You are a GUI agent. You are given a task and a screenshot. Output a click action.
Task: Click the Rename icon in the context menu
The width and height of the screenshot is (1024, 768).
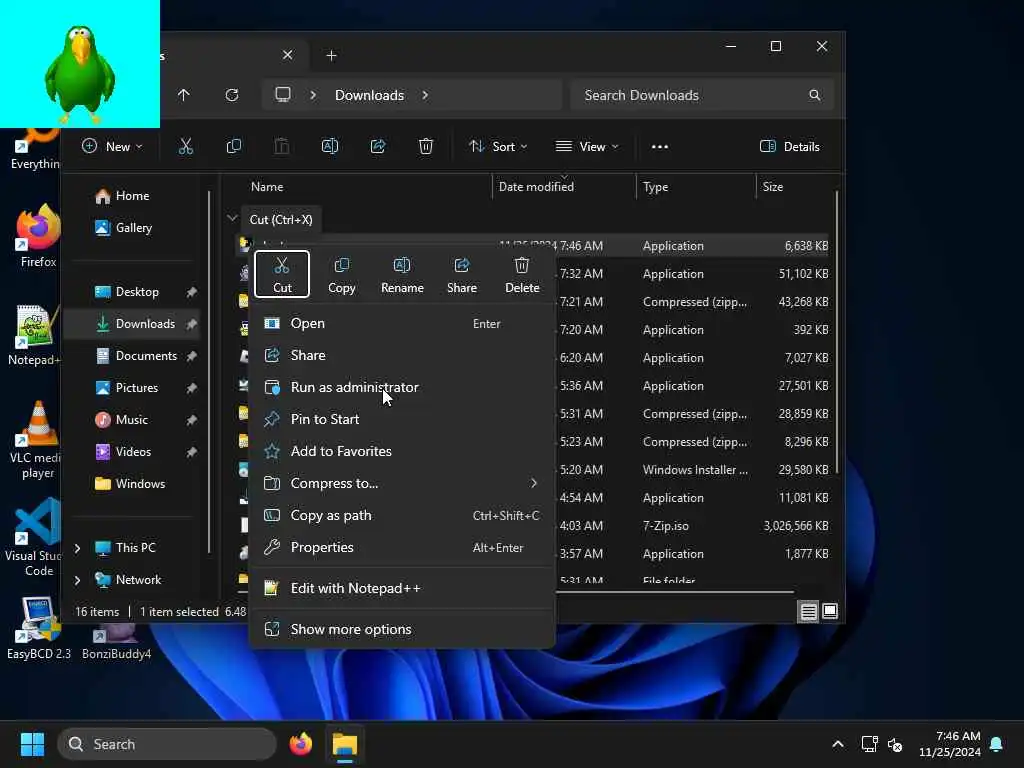(x=402, y=265)
